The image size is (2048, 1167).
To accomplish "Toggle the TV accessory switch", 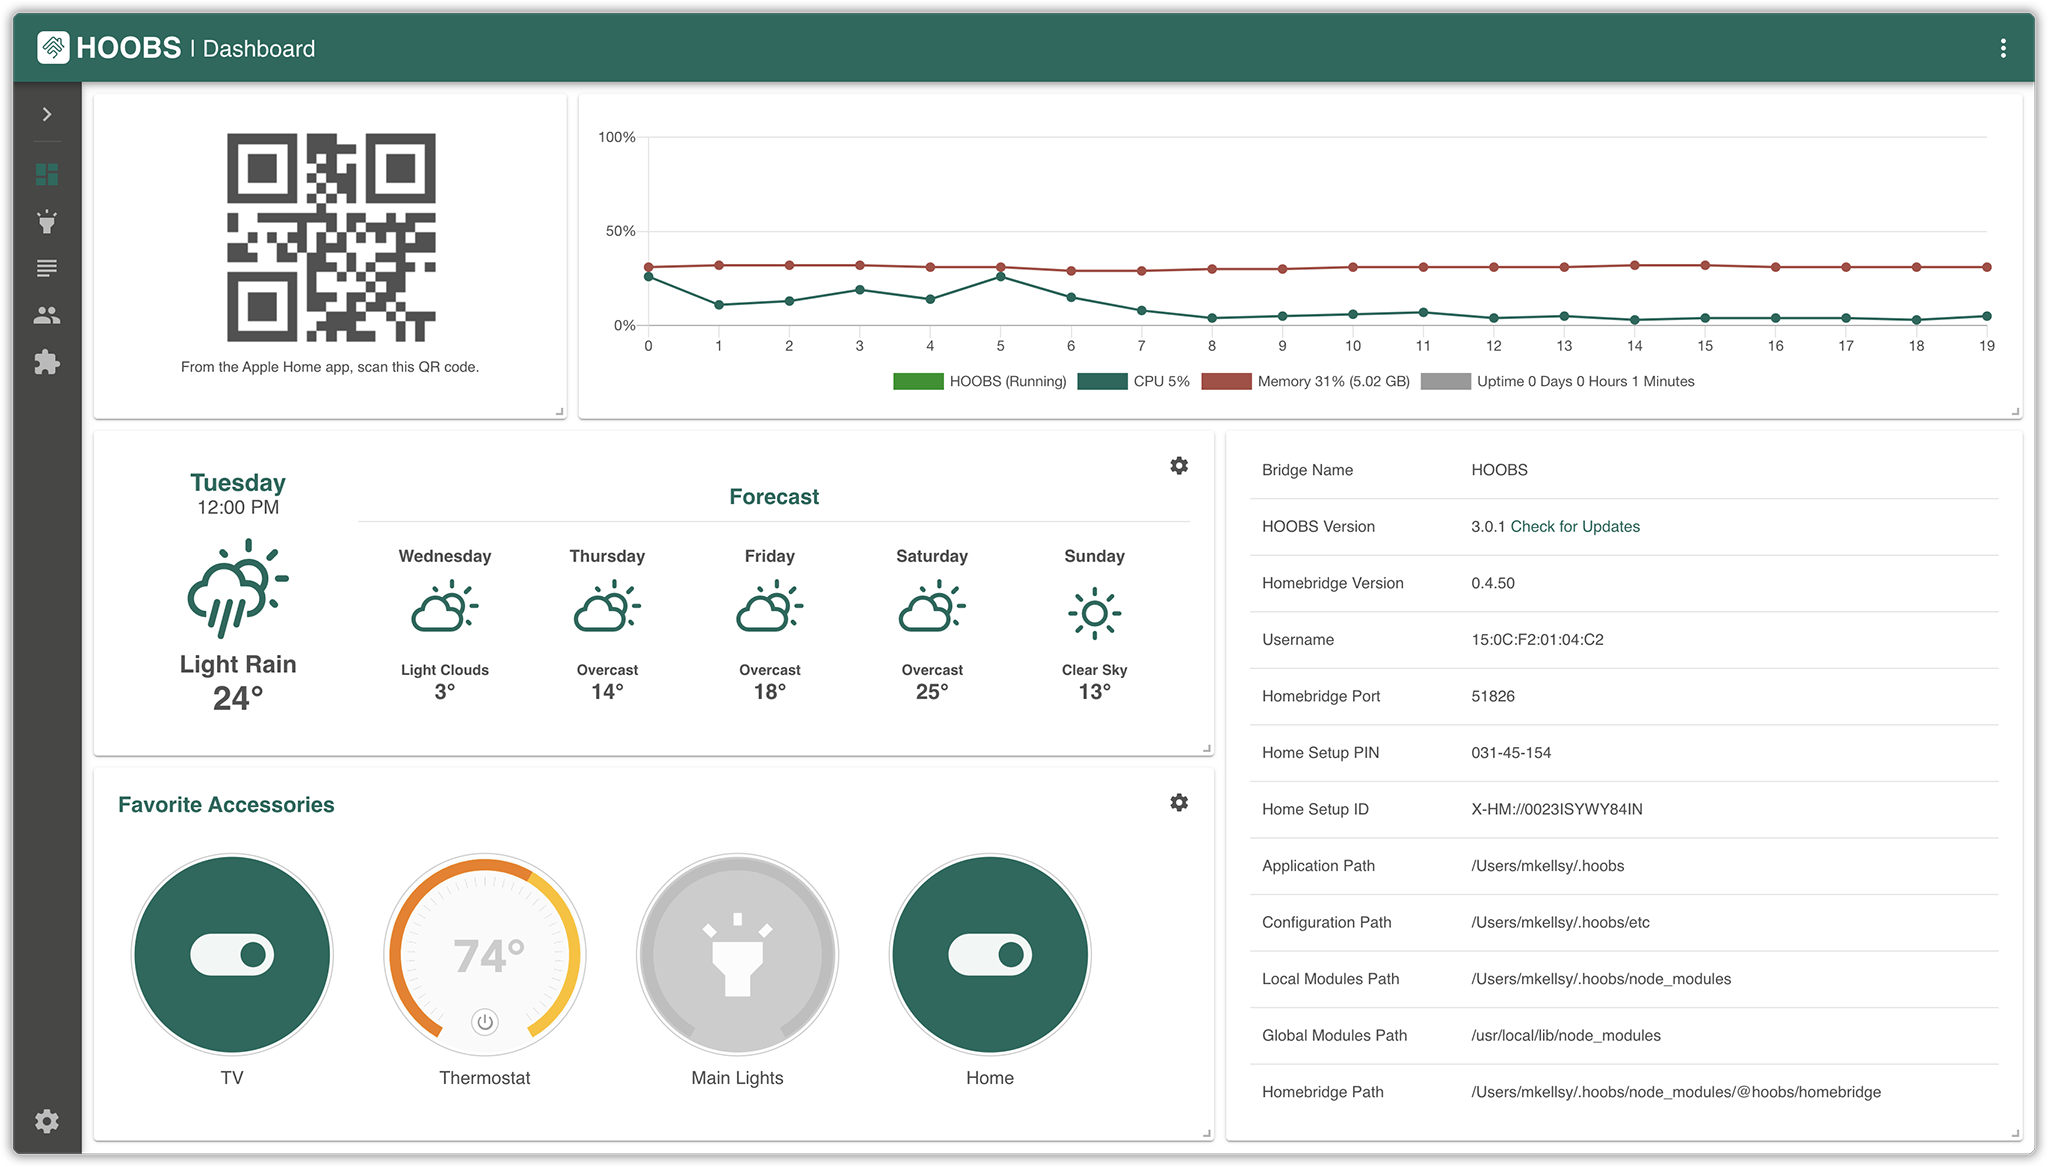I will coord(232,955).
